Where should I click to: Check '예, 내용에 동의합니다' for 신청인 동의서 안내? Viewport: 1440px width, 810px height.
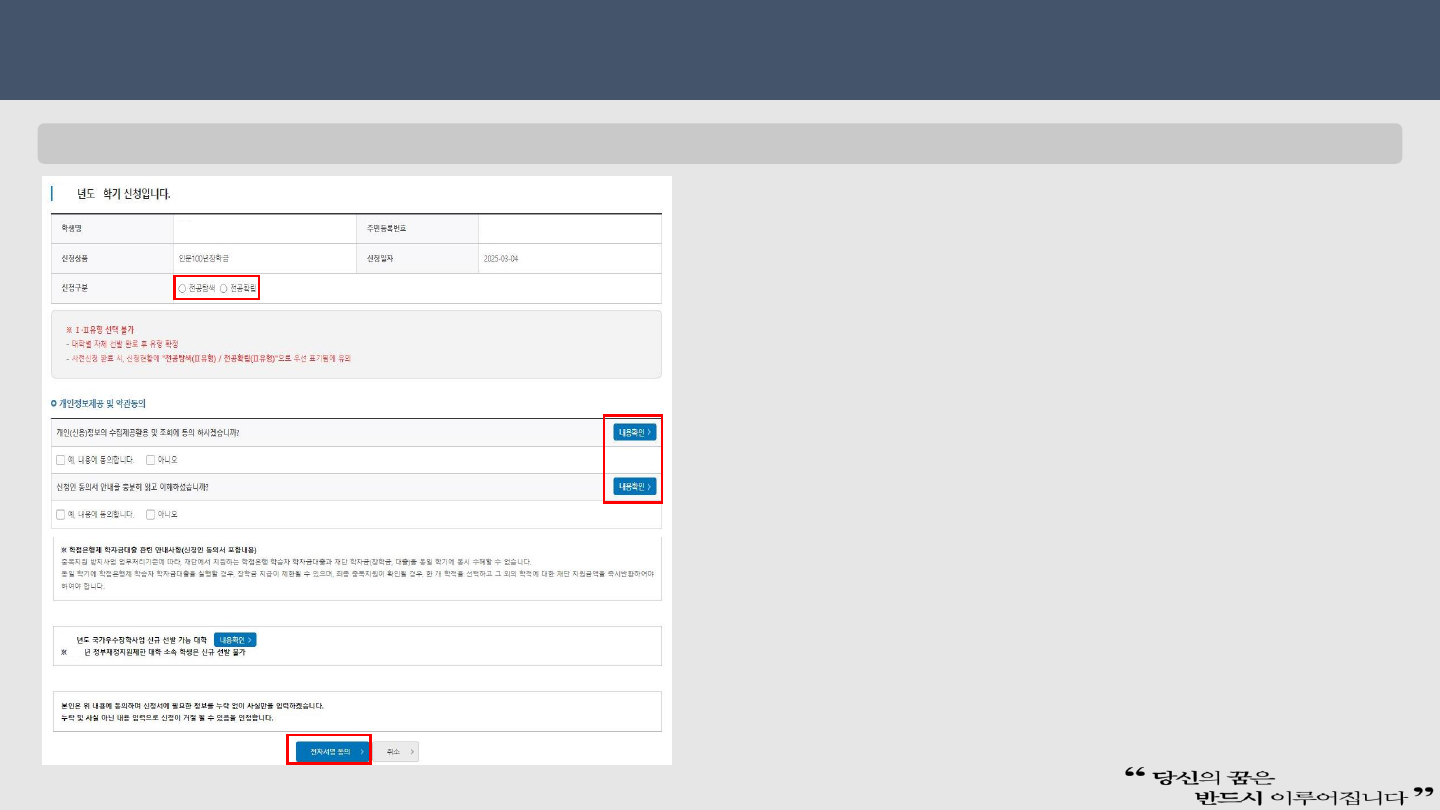click(x=60, y=514)
